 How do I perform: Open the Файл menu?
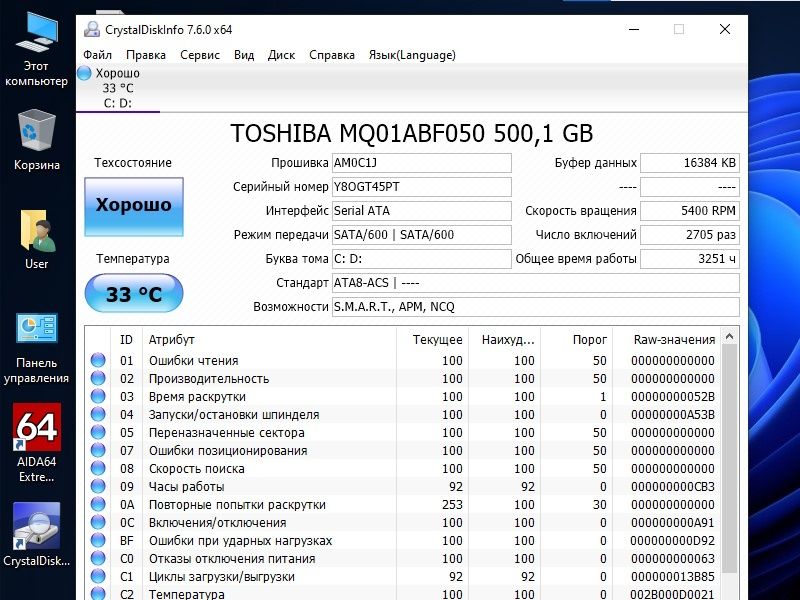tap(97, 55)
